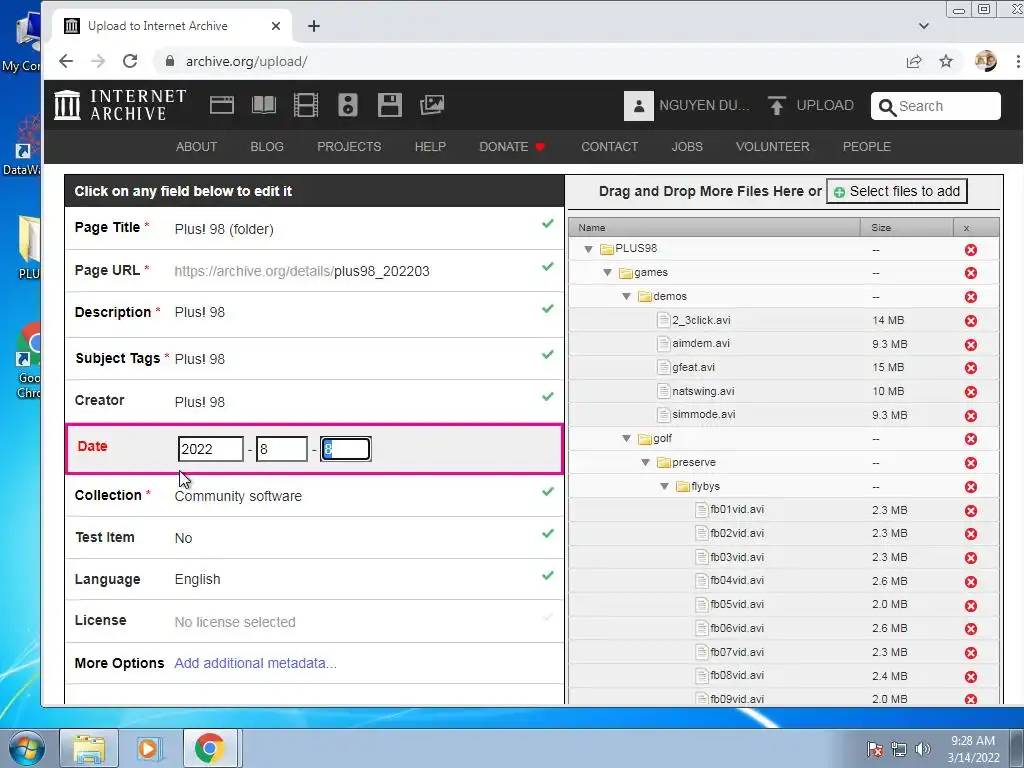Screen dimensions: 1024x768
Task: Click the Internet Archive logo
Action: point(120,104)
